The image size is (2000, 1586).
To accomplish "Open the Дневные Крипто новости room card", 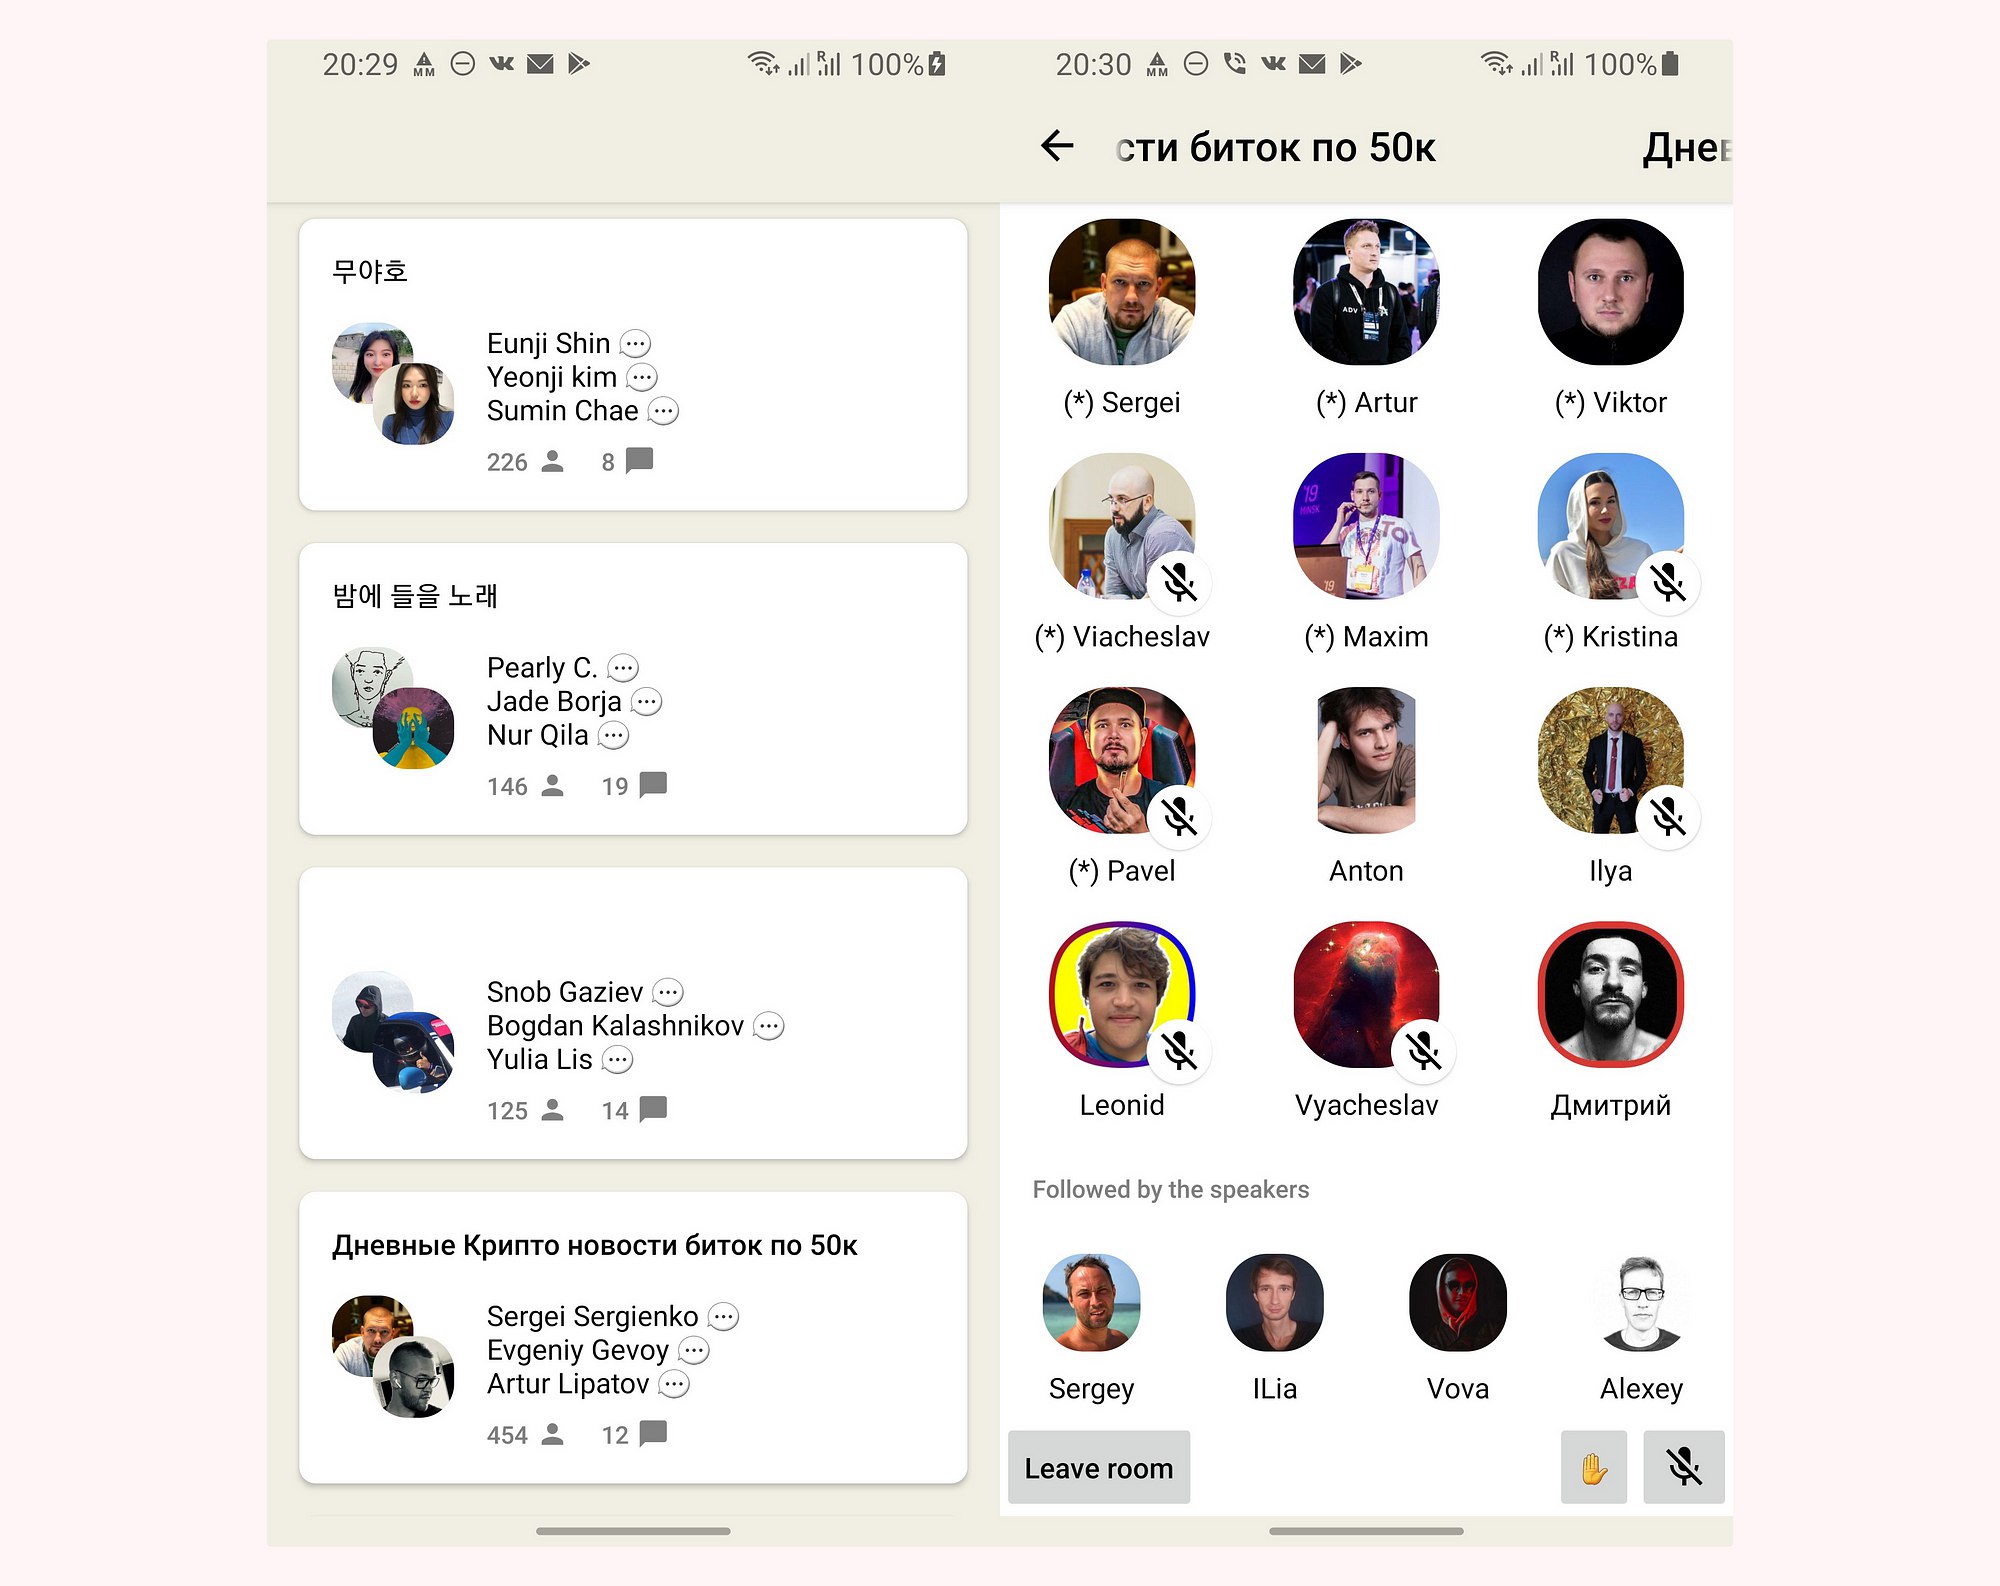I will (633, 1337).
